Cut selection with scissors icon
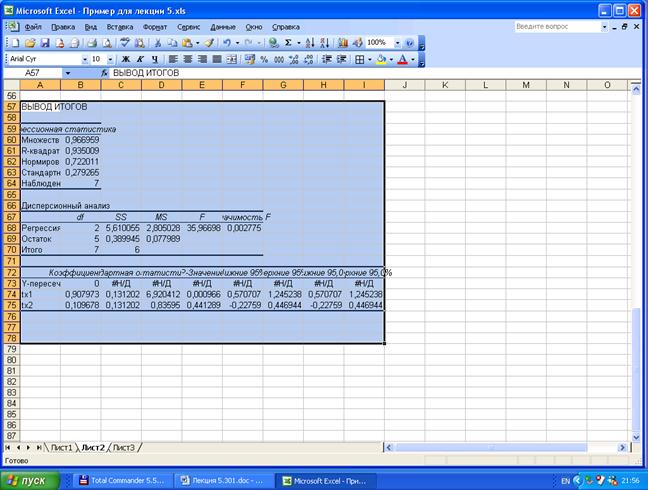 [x=157, y=43]
